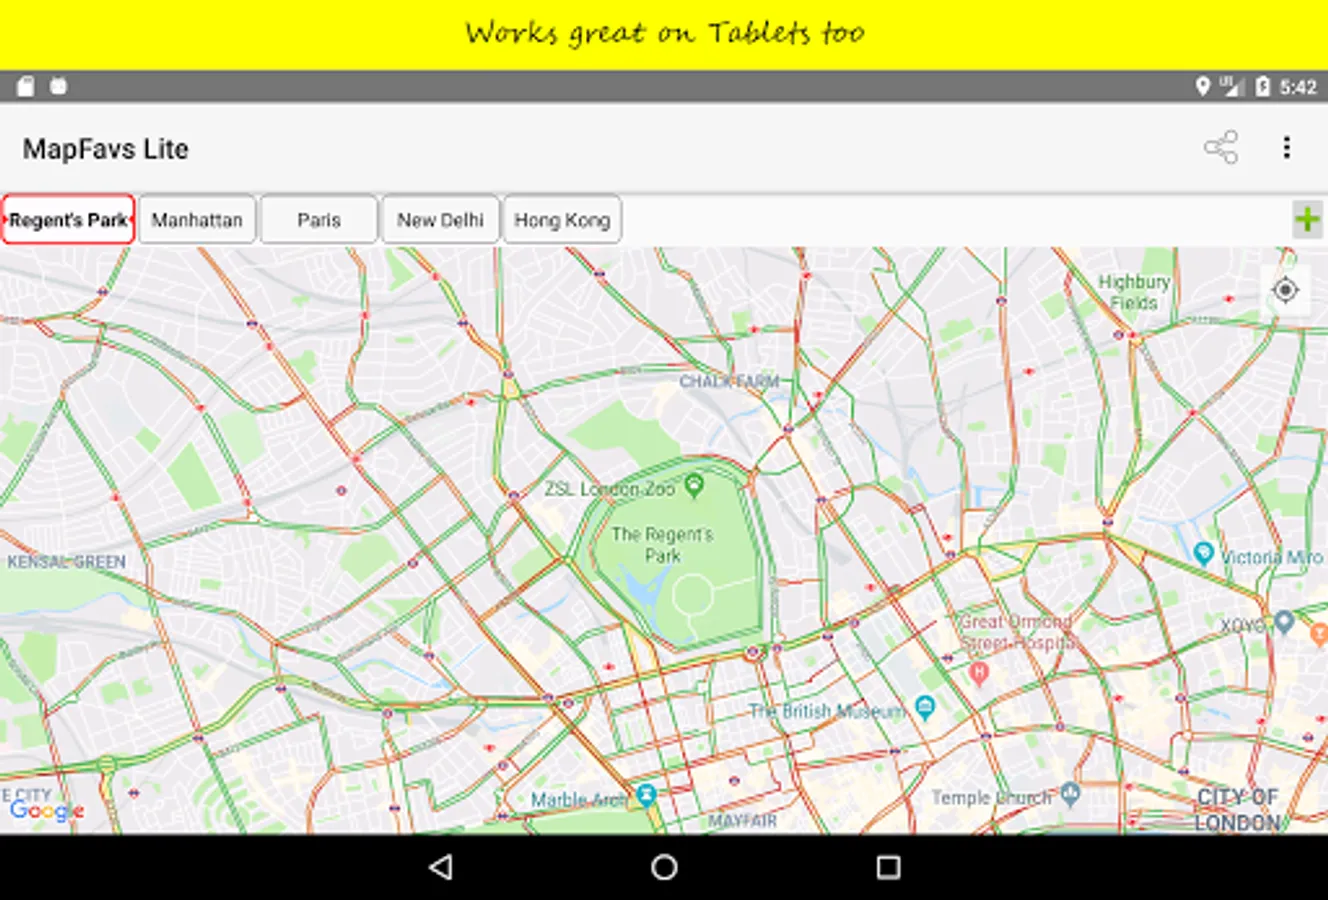The height and width of the screenshot is (900, 1328).
Task: Tap The Regent's Park map label
Action: pos(662,545)
